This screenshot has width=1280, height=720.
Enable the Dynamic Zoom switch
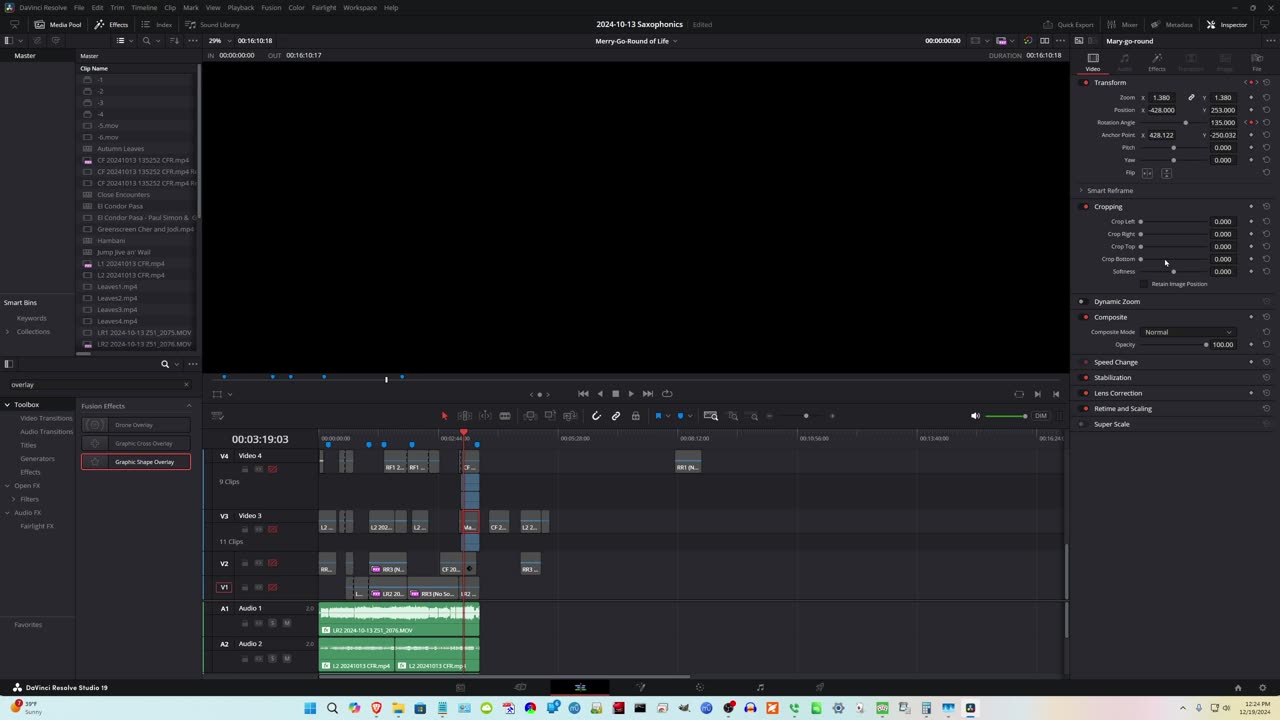(x=1081, y=301)
